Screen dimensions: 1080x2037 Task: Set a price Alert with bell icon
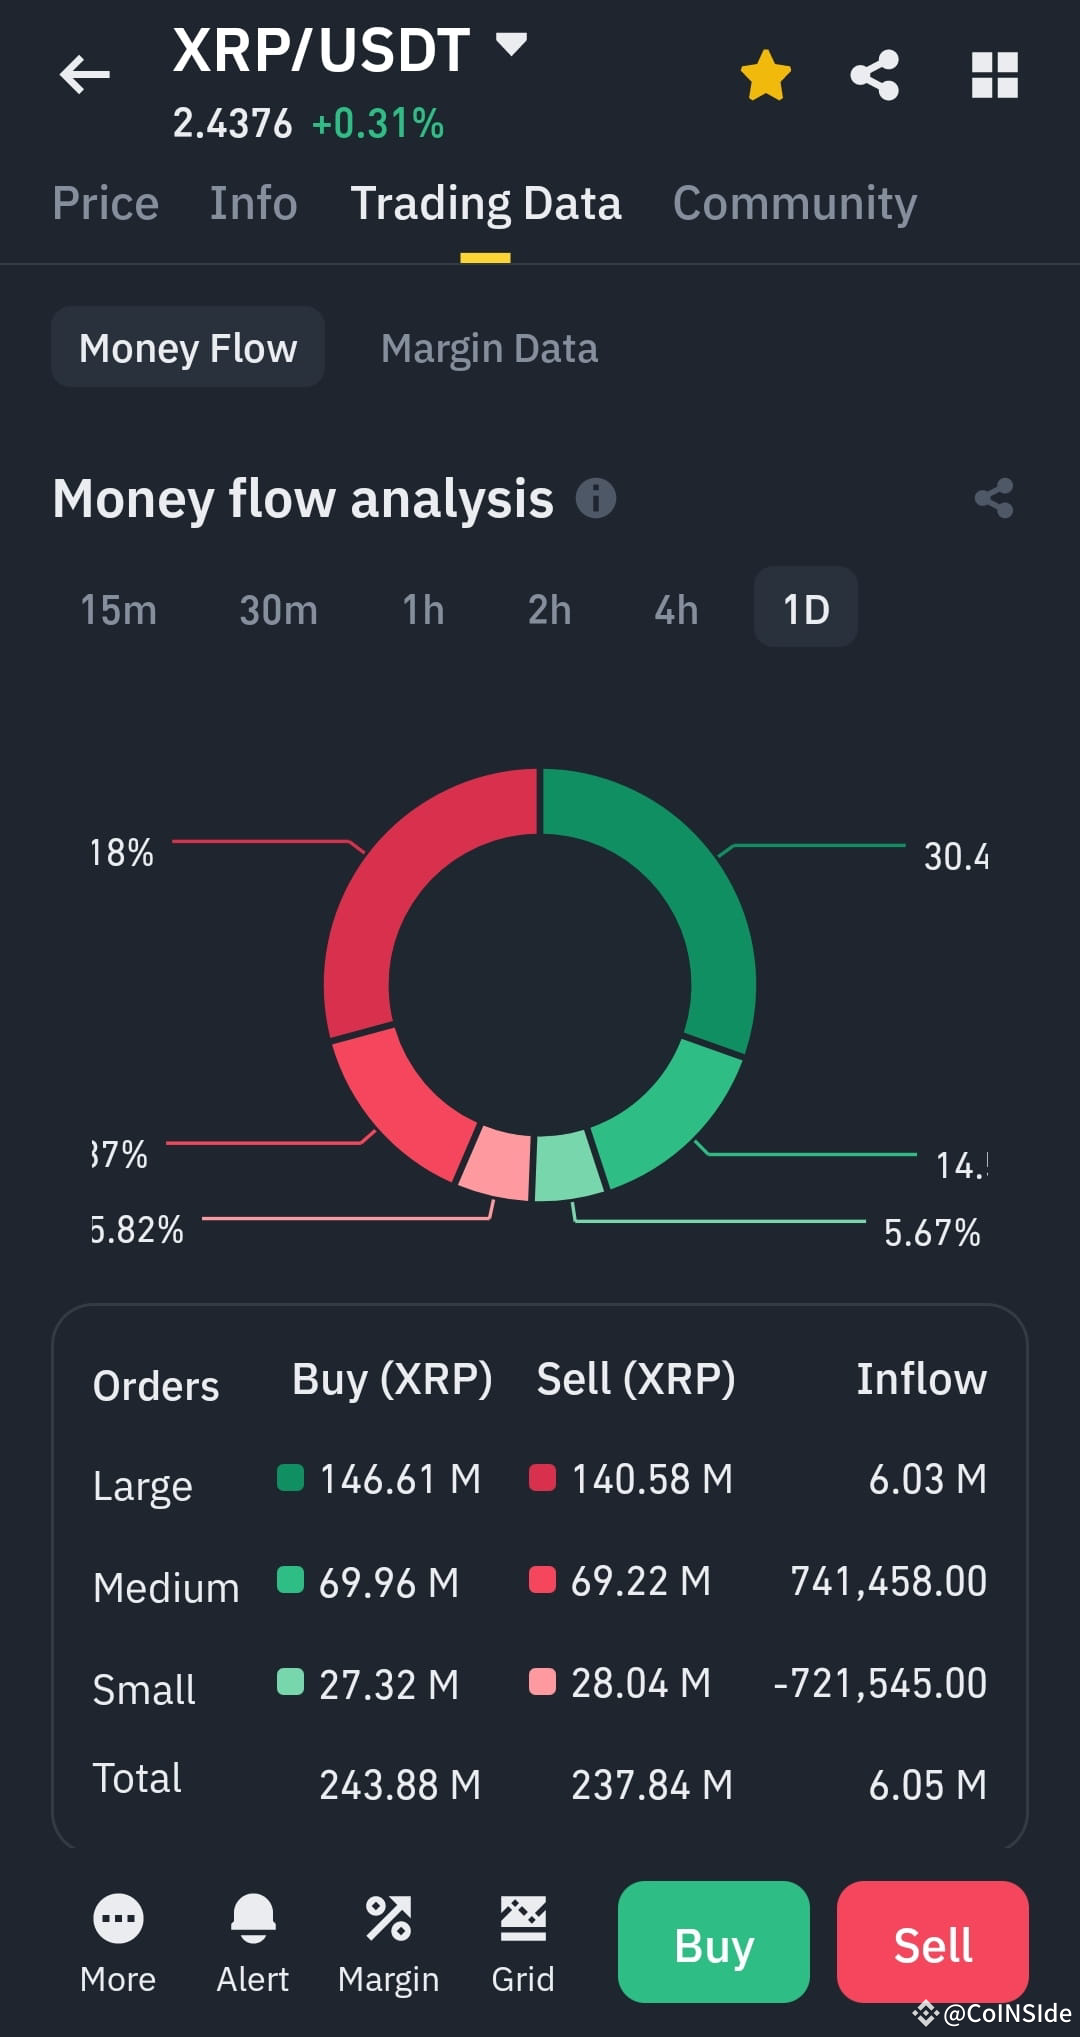(253, 1918)
